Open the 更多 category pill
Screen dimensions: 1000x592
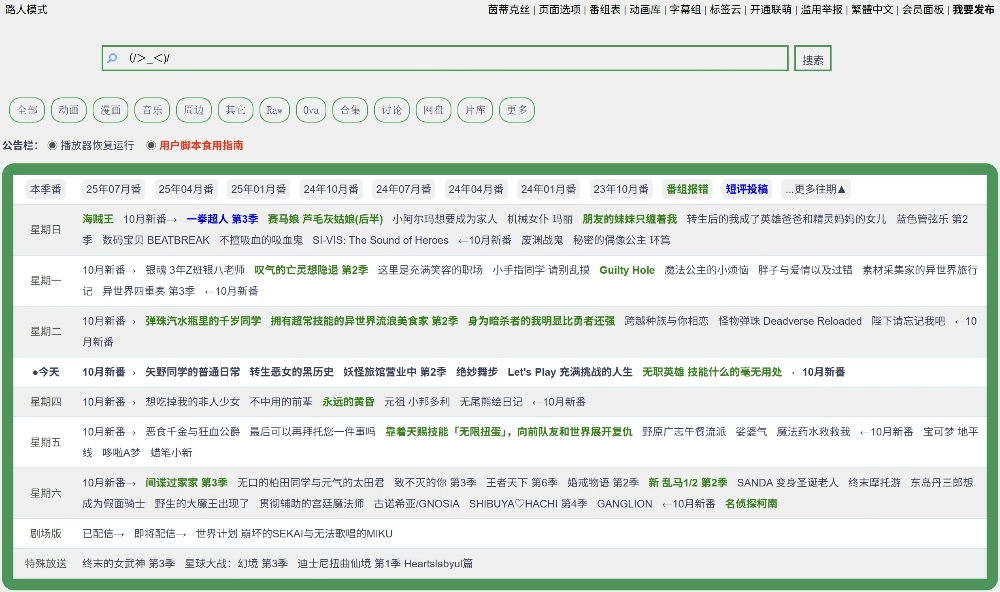(x=517, y=110)
